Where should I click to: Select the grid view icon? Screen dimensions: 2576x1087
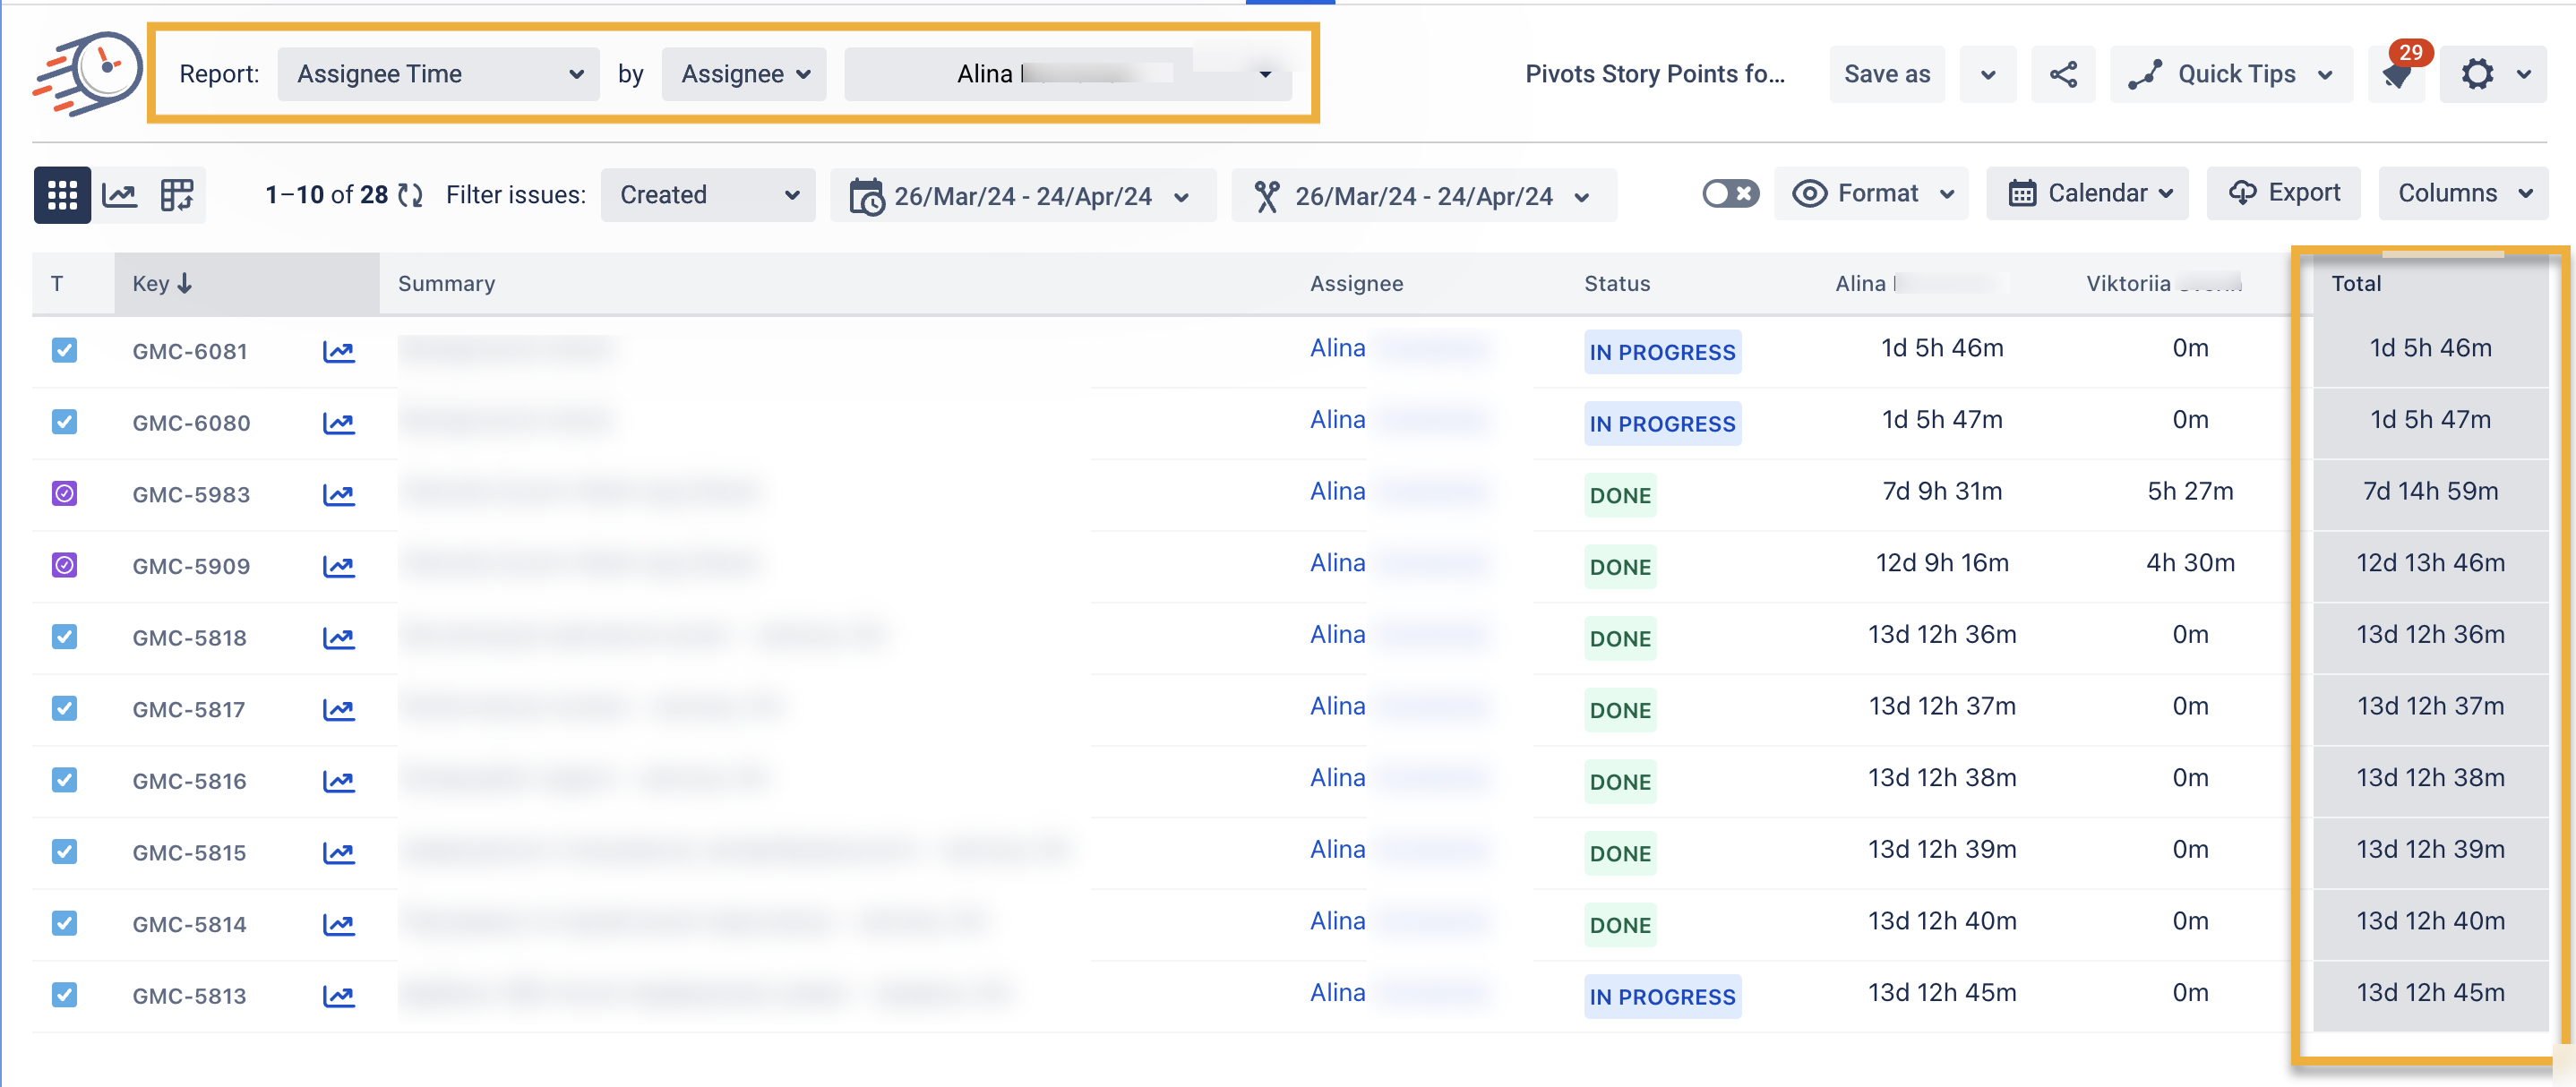click(62, 194)
